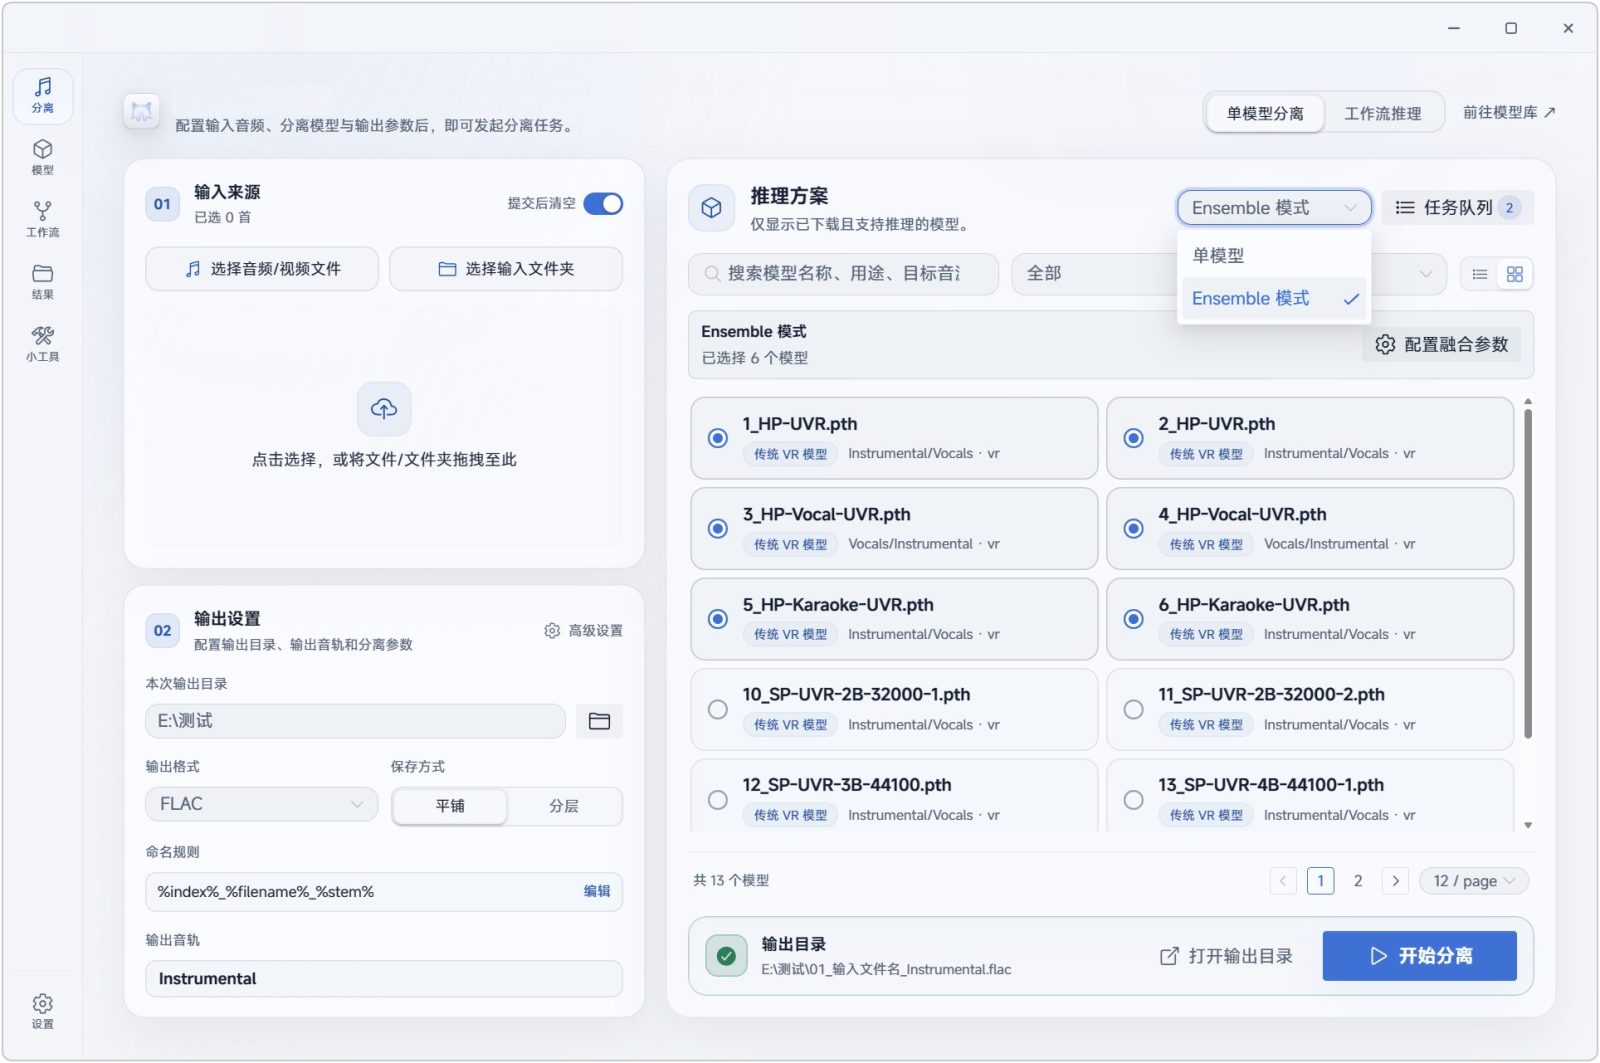
Task: Click 选择音频/视频文件 button
Action: 262,269
